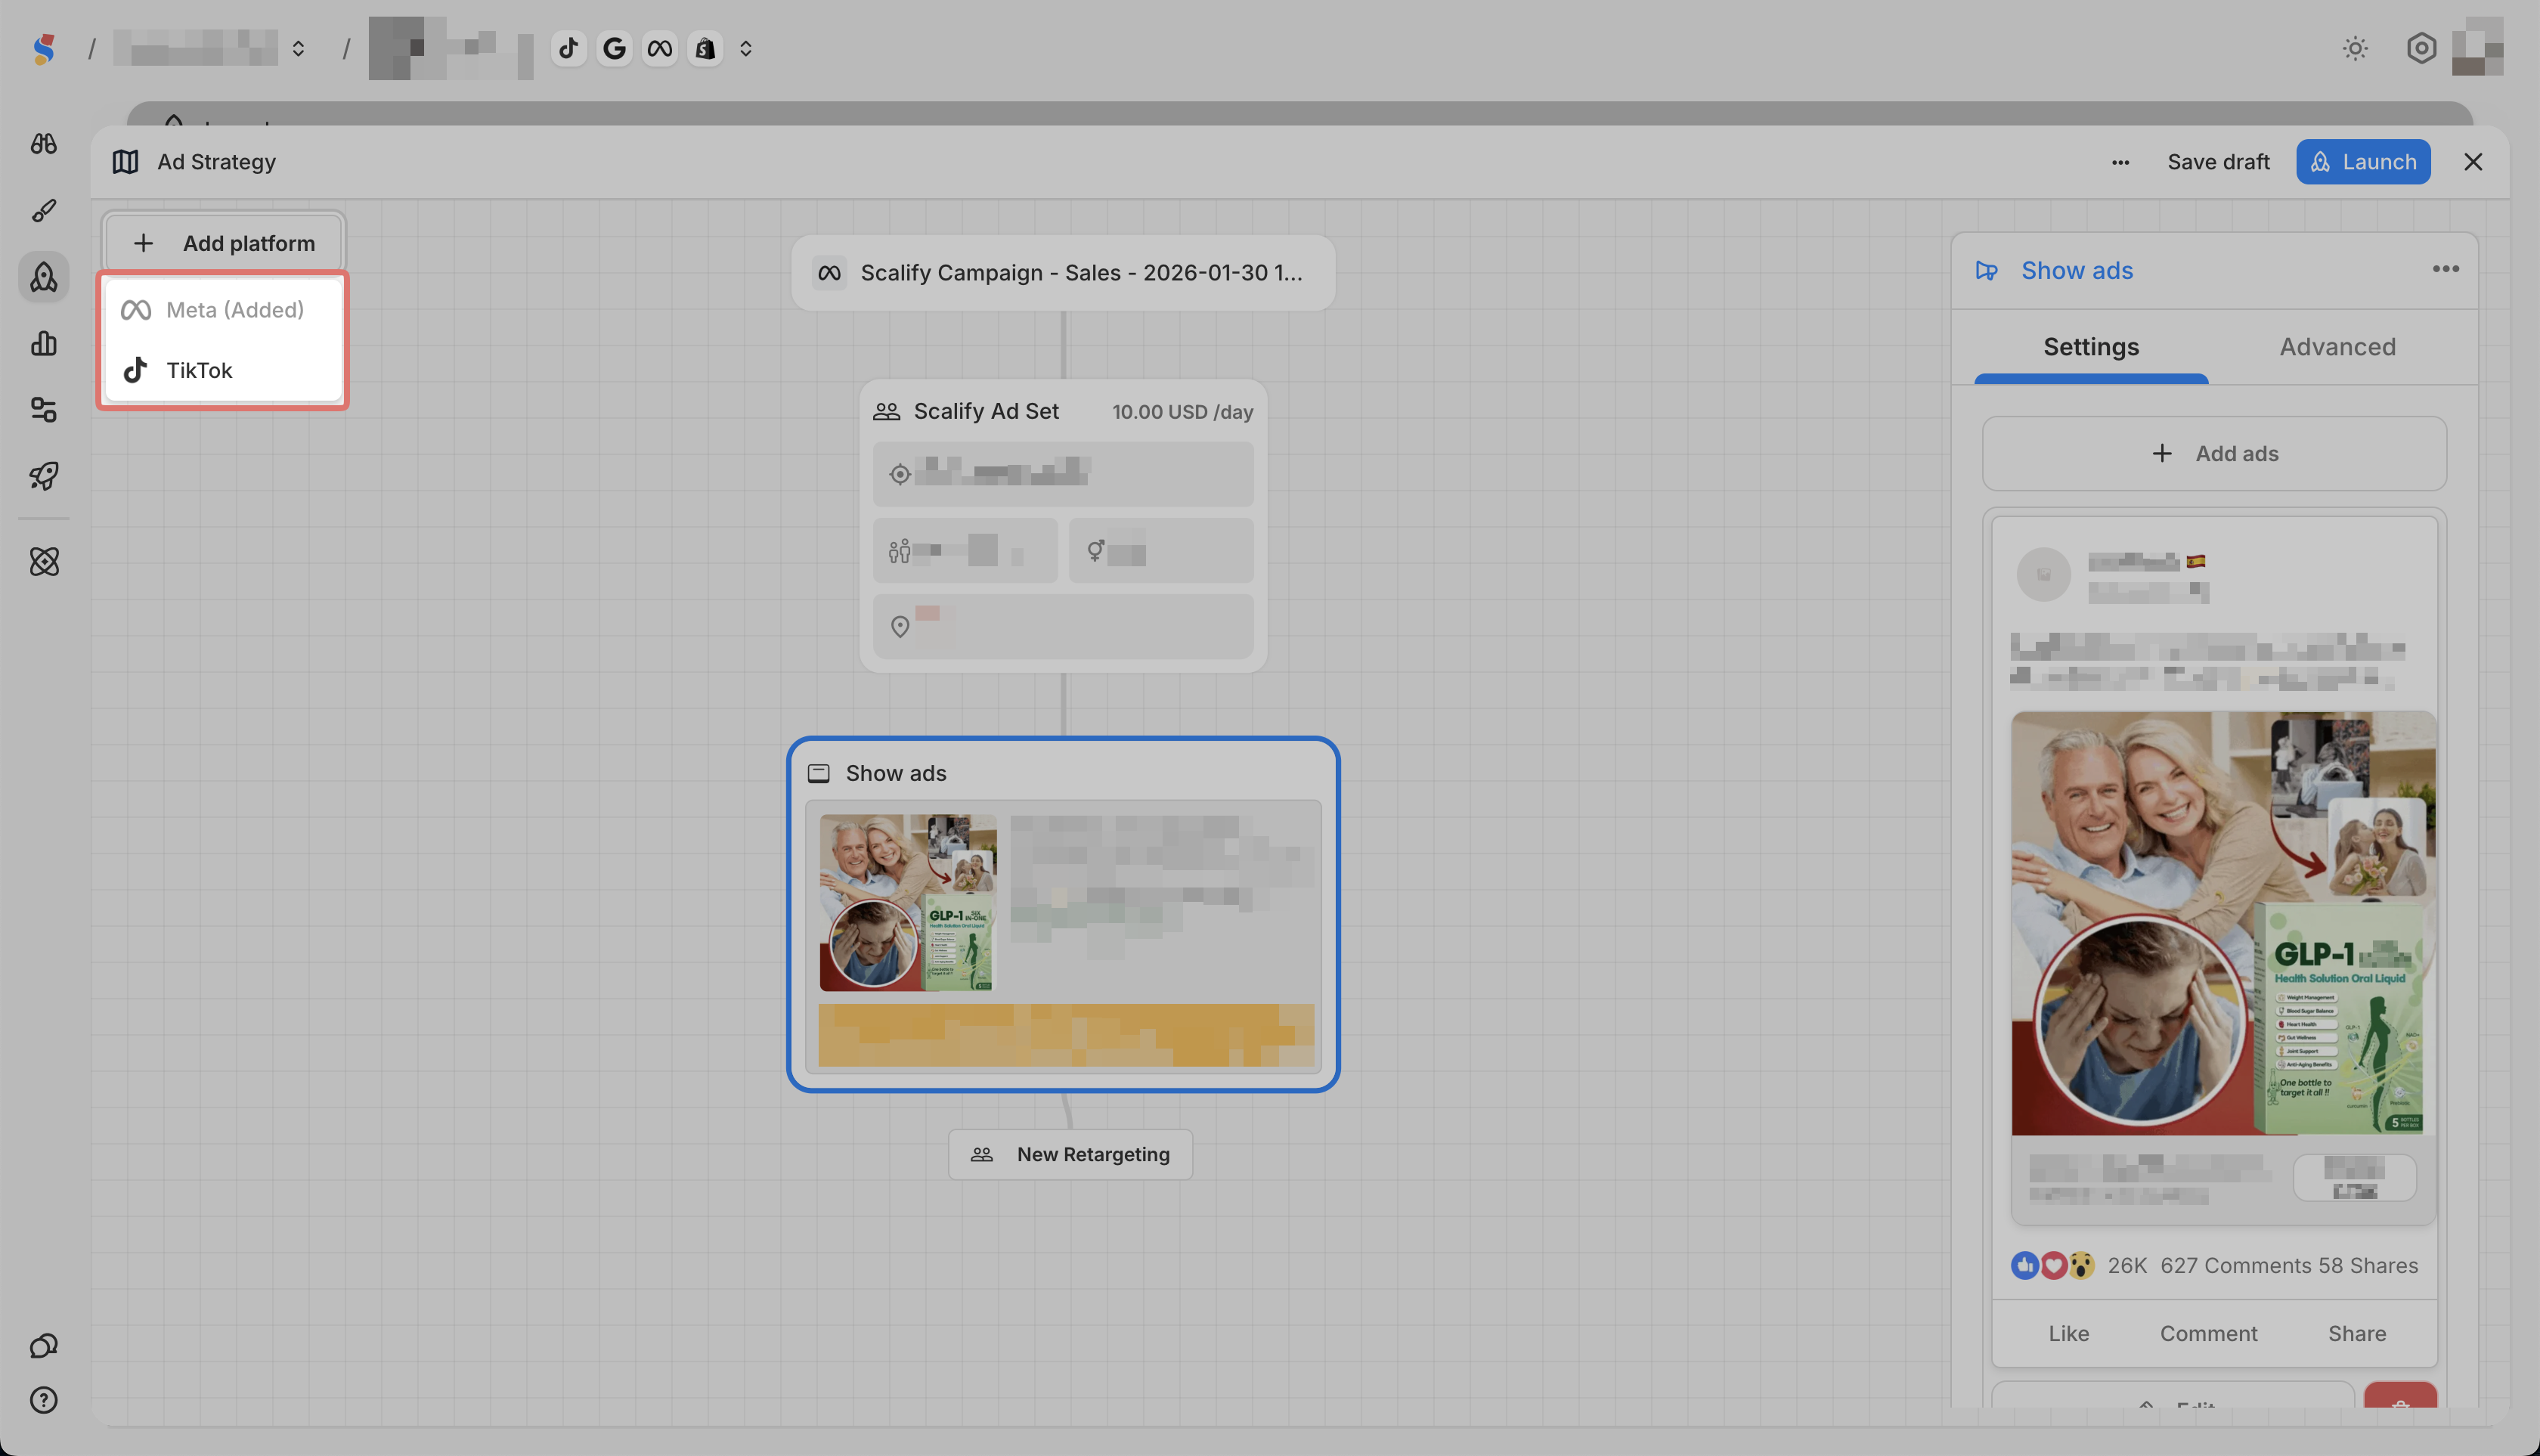The width and height of the screenshot is (2540, 1456).
Task: Select TikTok from the platform dropdown
Action: click(199, 370)
